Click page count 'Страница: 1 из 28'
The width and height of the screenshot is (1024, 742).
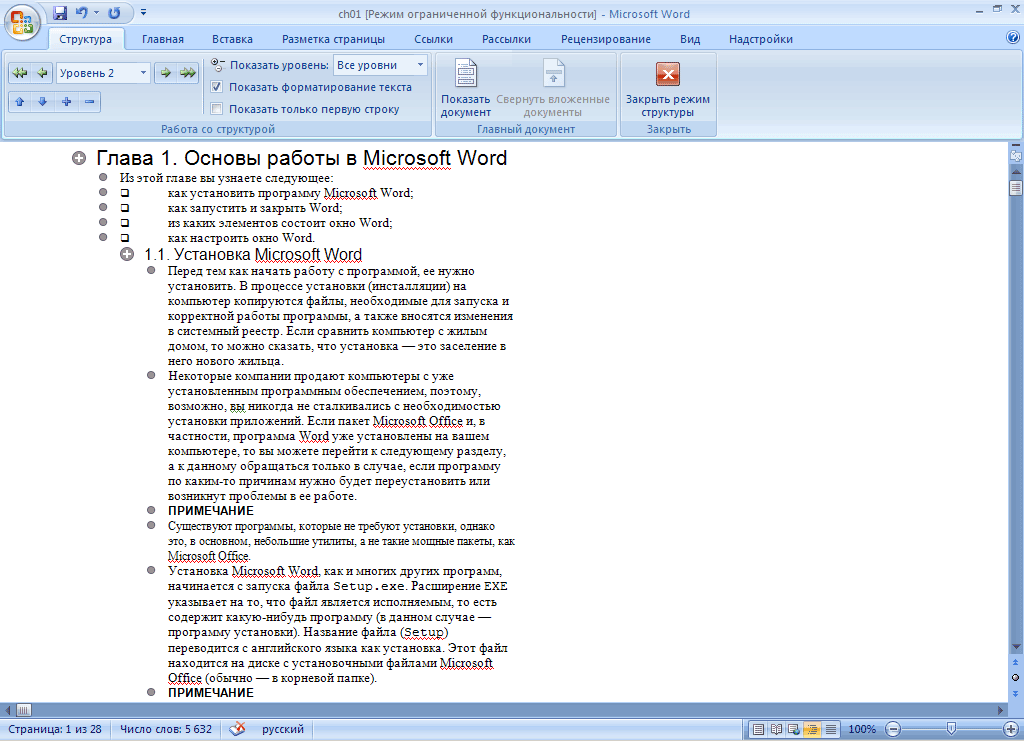[55, 729]
